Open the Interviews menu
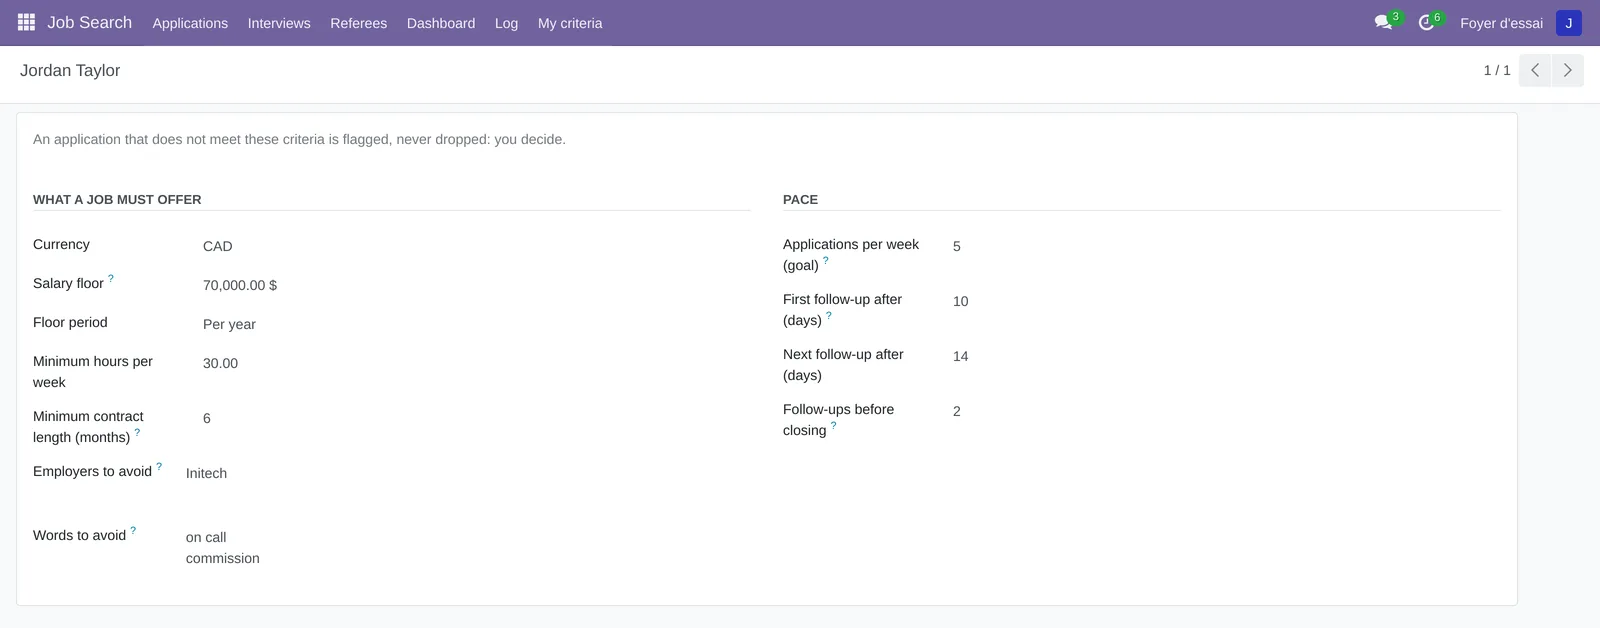 coord(279,23)
